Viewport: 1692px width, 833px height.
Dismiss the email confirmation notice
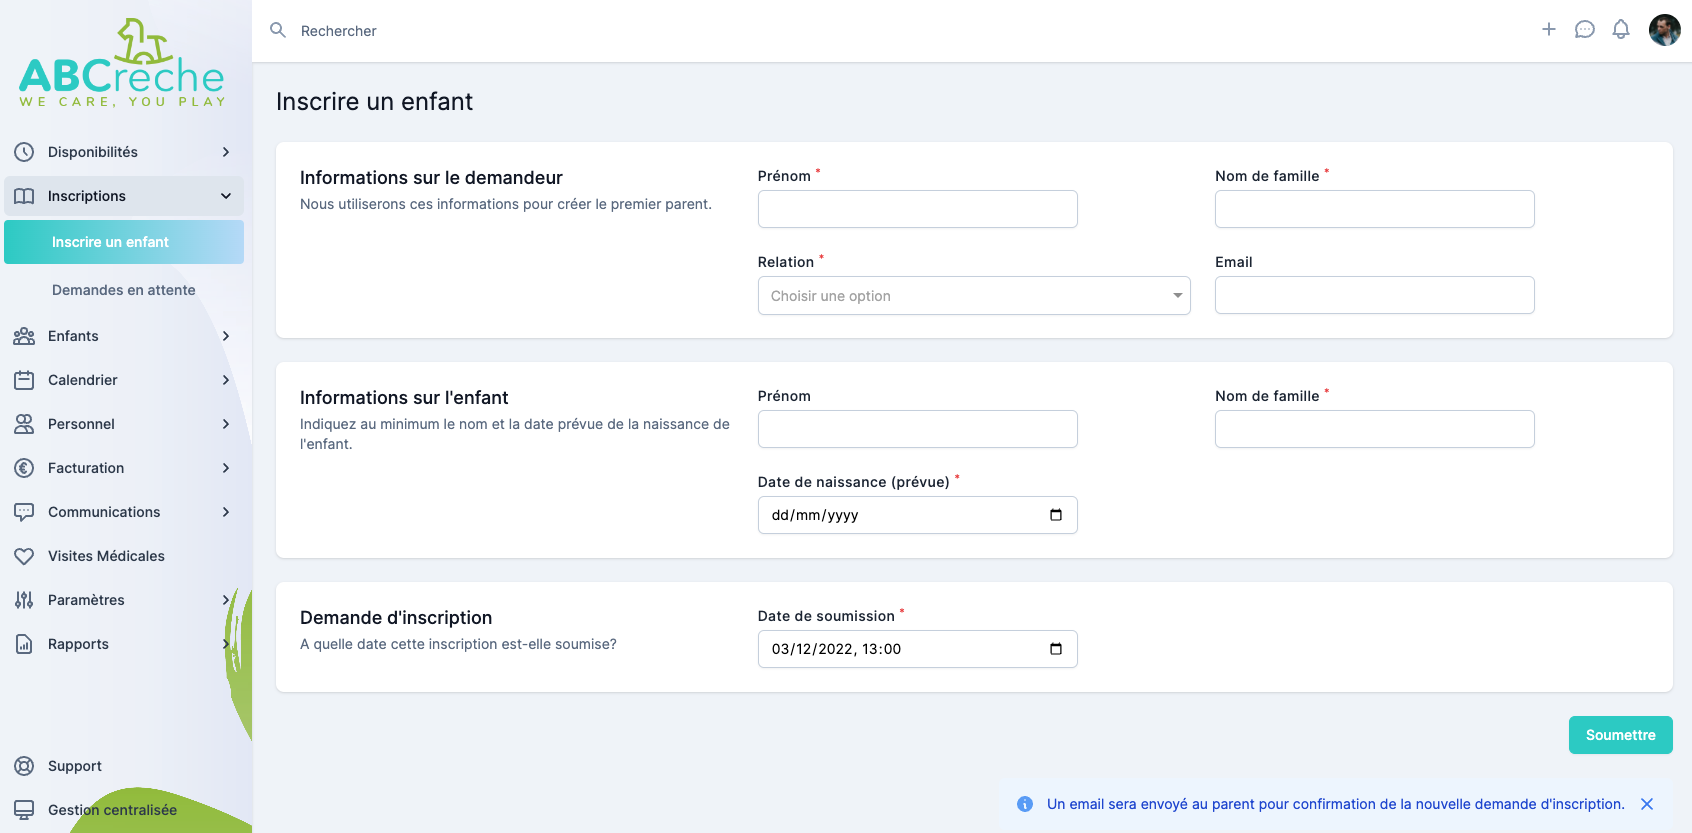point(1646,804)
